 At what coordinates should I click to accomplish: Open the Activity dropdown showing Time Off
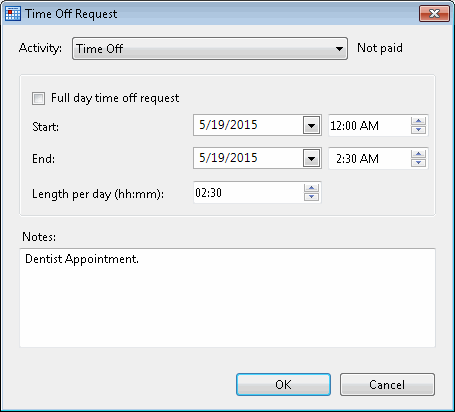click(x=210, y=49)
